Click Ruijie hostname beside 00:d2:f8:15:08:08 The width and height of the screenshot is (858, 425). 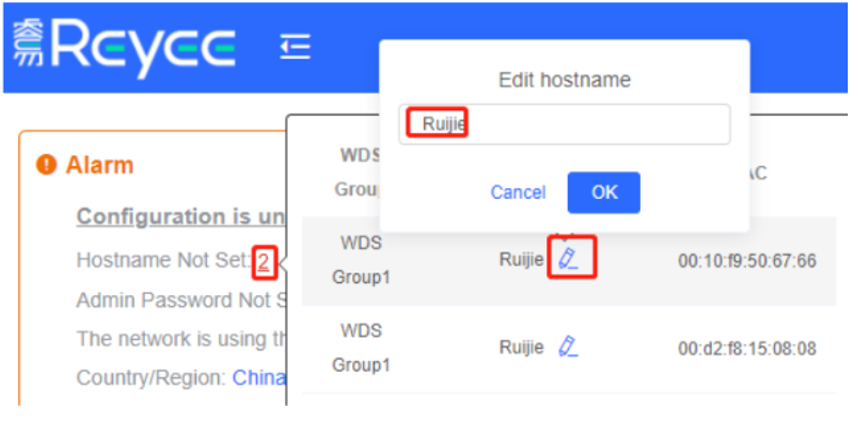[521, 347]
